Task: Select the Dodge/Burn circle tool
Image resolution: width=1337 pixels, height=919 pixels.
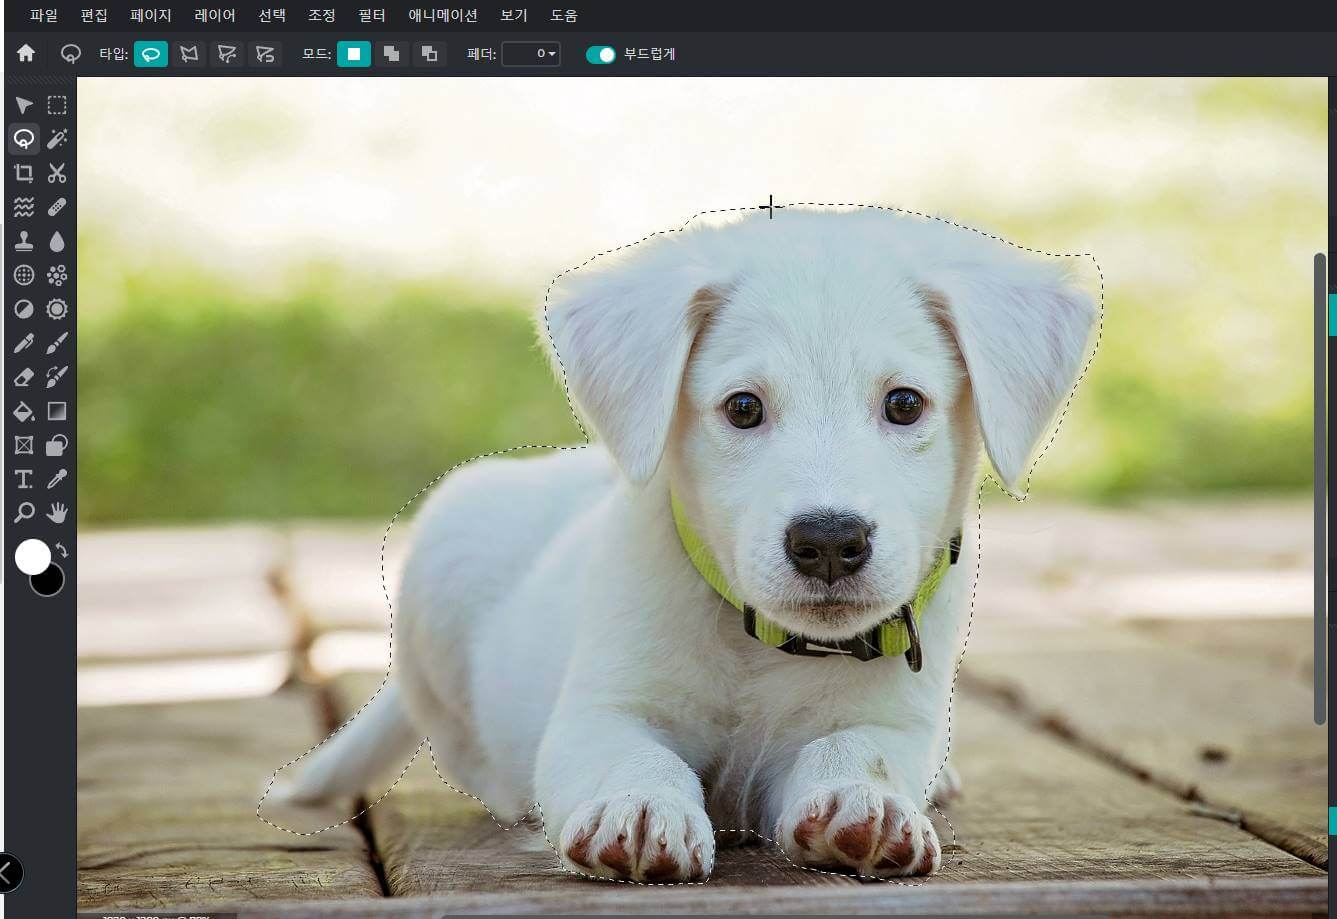Action: [x=24, y=275]
